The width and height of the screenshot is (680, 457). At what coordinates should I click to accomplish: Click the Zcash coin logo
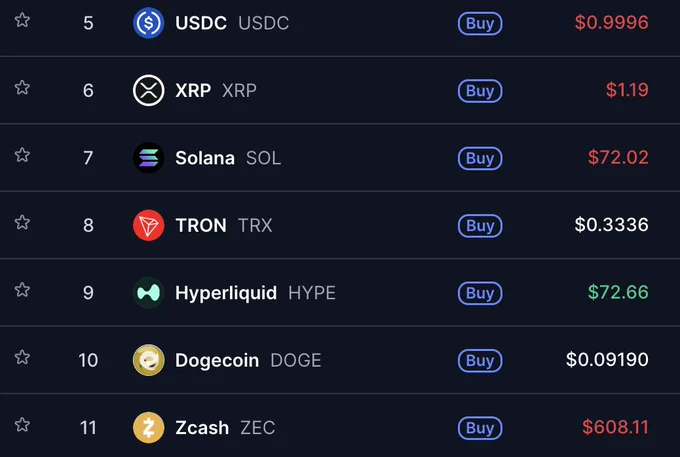pos(148,428)
